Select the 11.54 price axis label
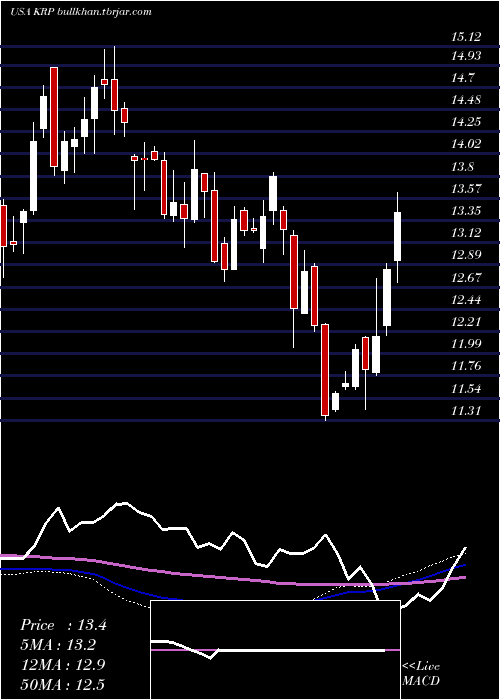Viewport: 500px width, 700px height. point(466,388)
